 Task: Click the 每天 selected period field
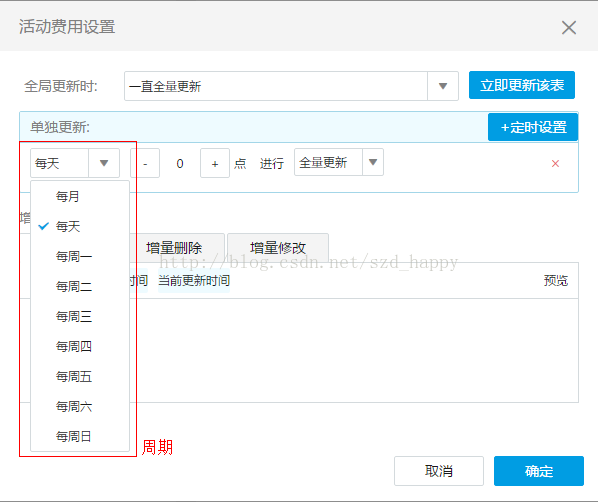[60, 163]
